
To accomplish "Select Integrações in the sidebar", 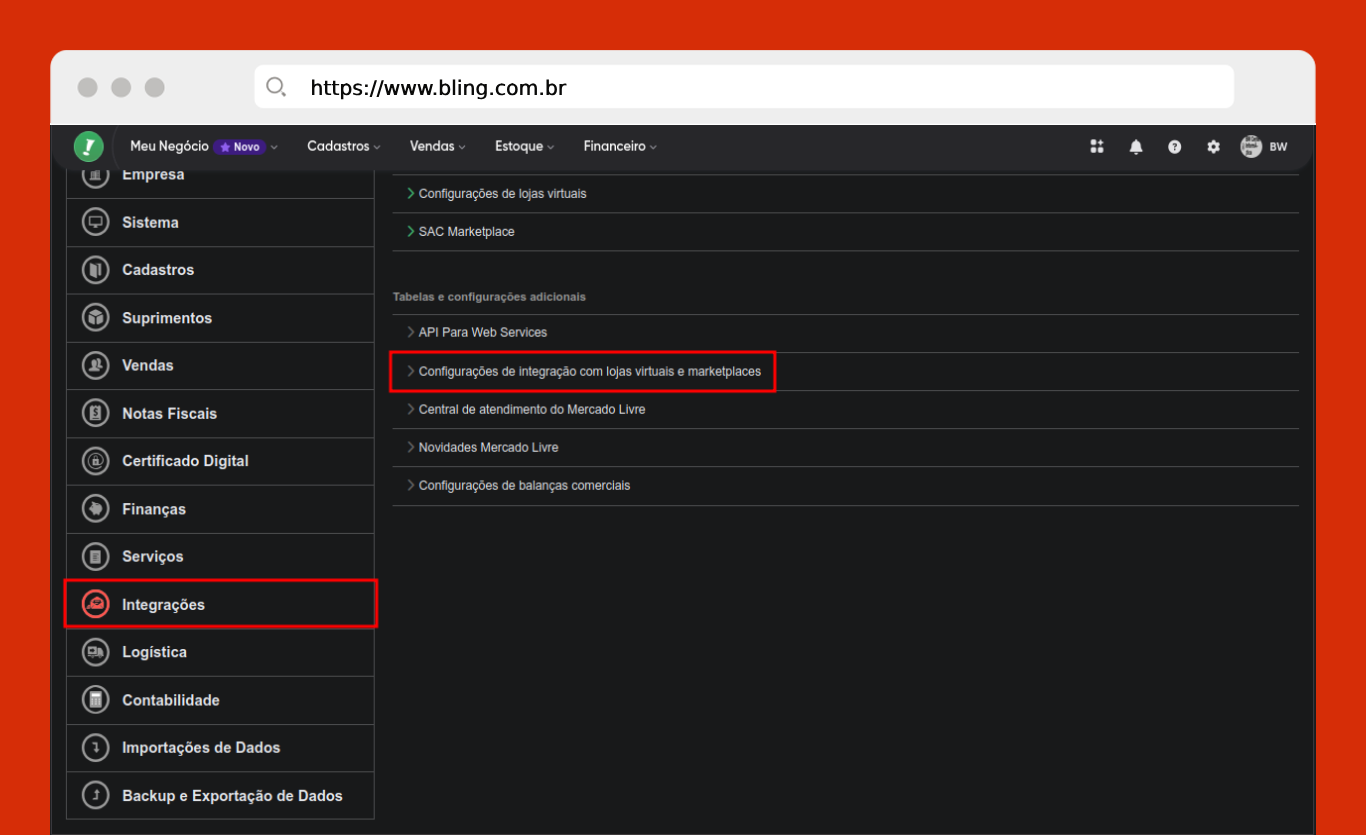I will [x=220, y=604].
